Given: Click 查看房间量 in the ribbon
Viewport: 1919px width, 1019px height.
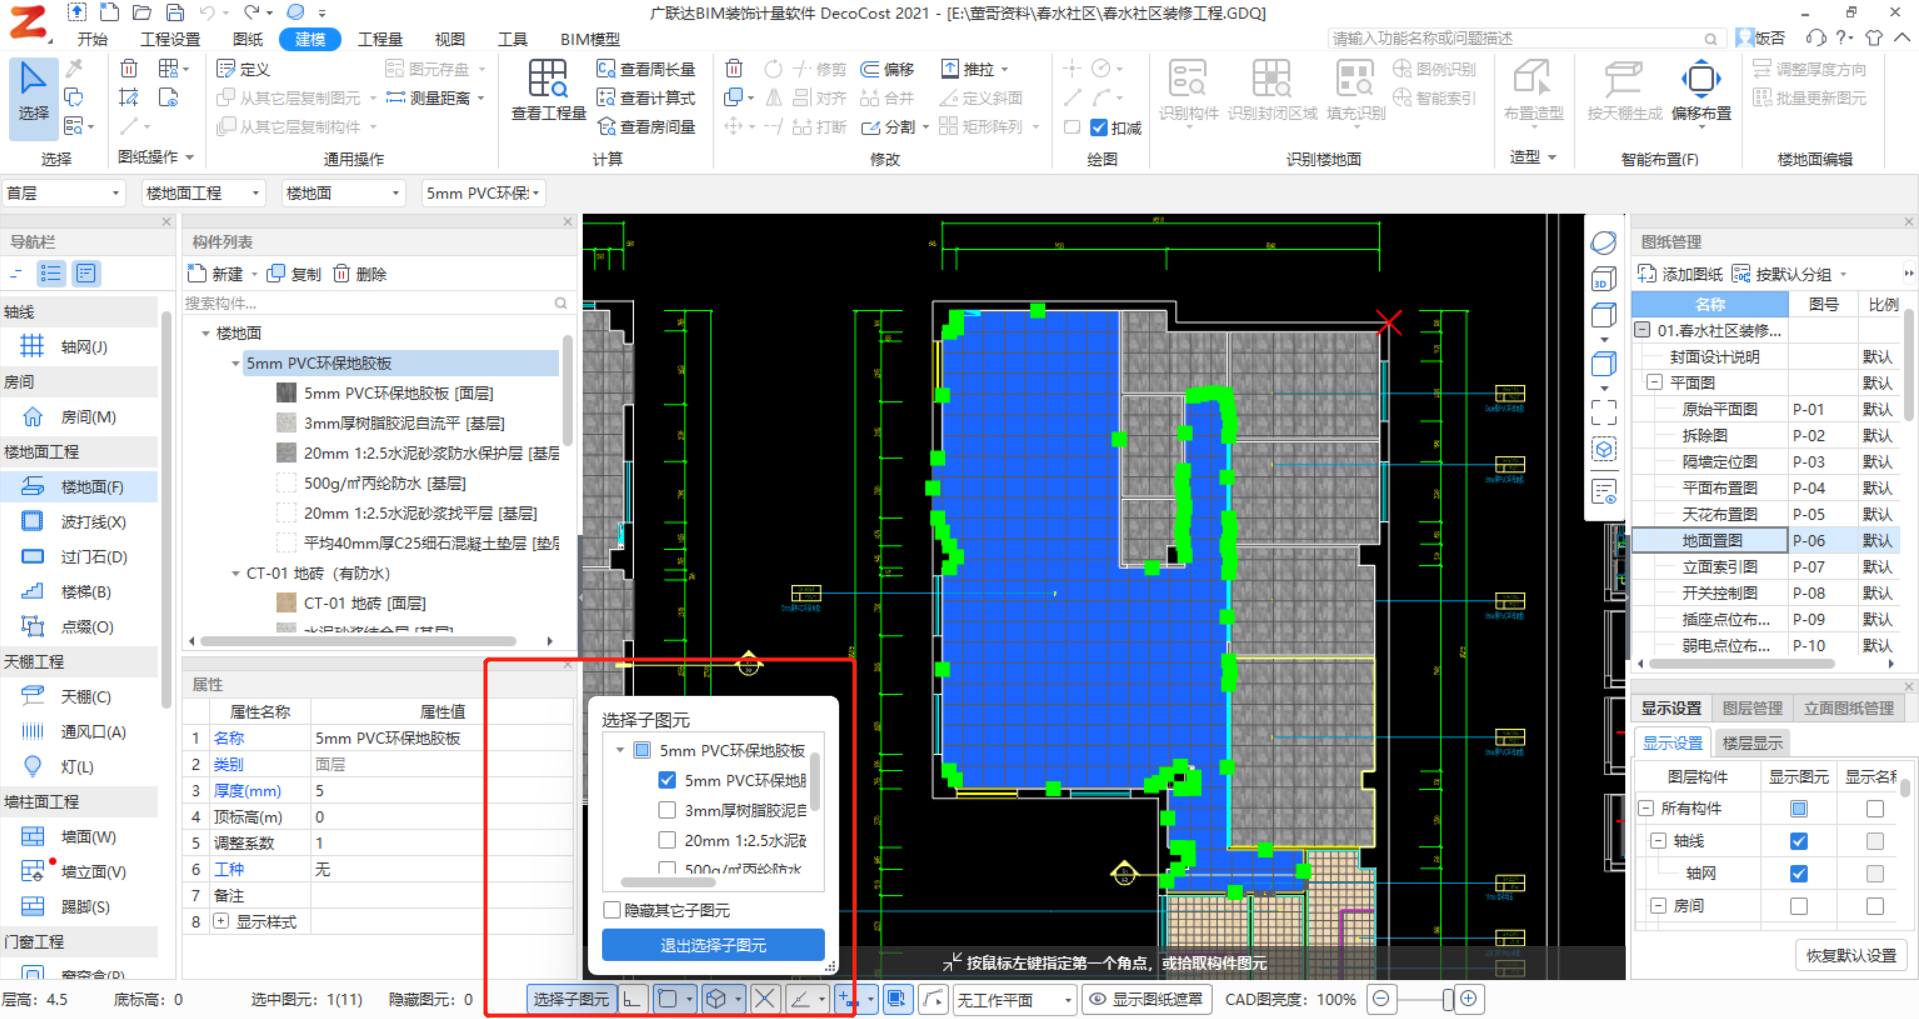Looking at the screenshot, I should (x=646, y=127).
